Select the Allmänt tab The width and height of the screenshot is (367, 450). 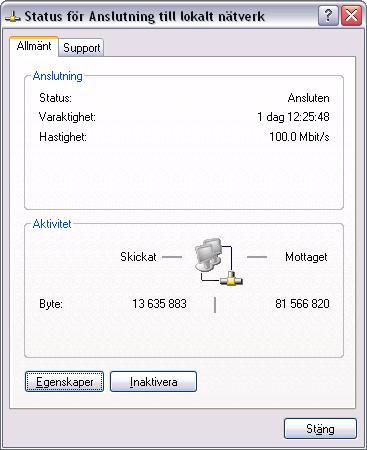pyautogui.click(x=34, y=46)
